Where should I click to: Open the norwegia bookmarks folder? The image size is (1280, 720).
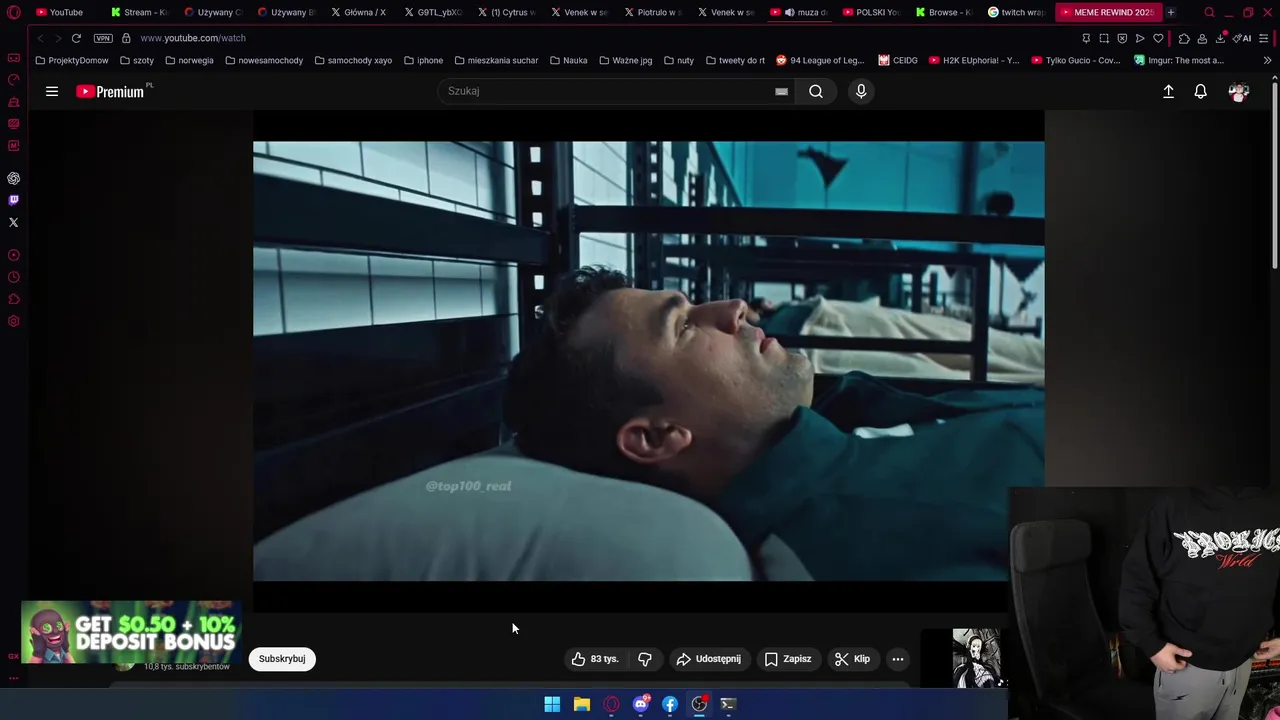click(x=189, y=60)
